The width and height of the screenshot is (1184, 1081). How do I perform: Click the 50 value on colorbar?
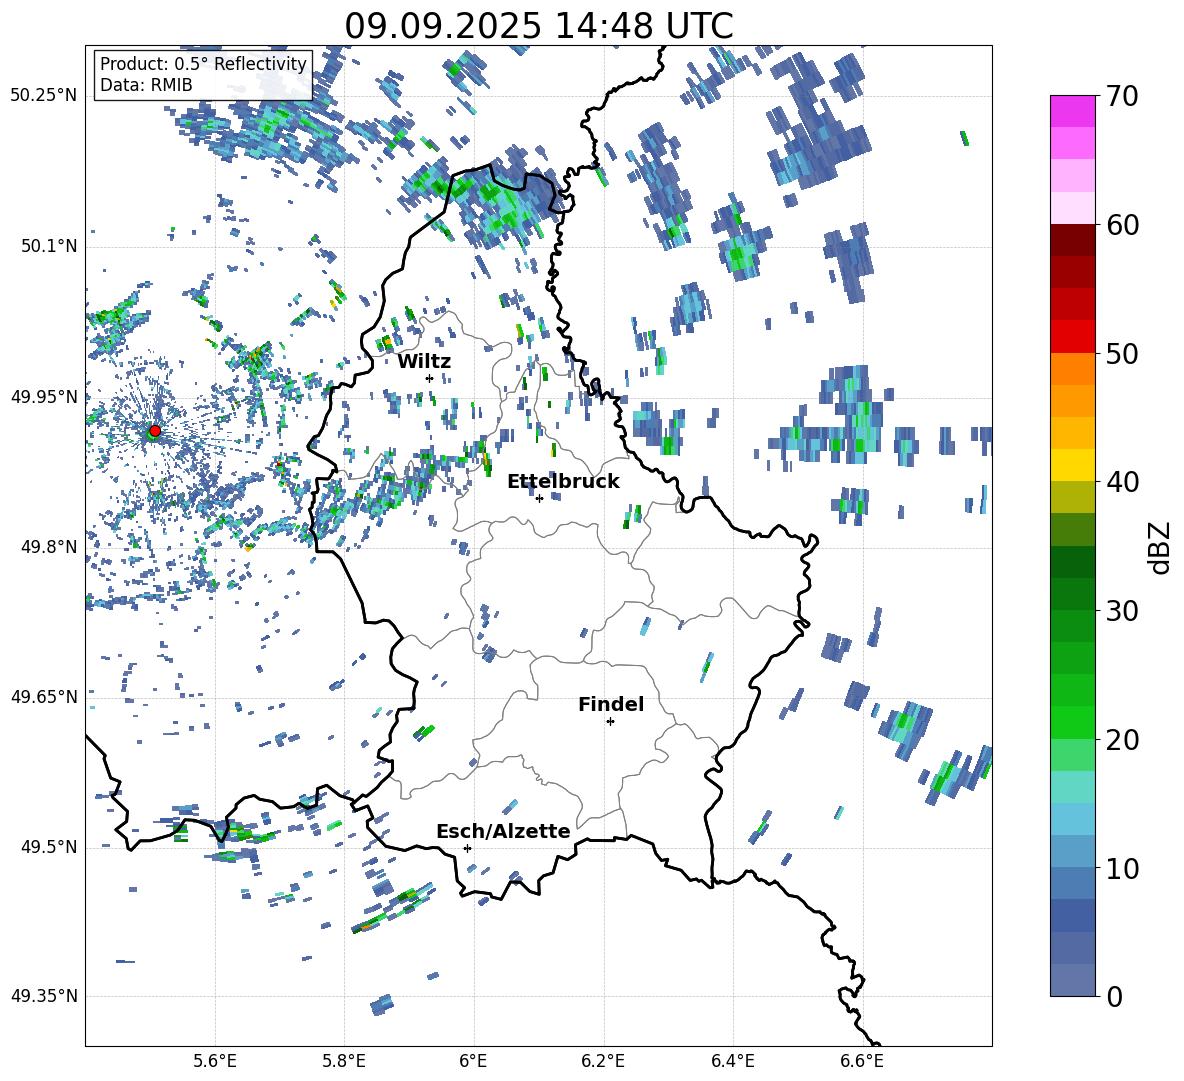(x=1122, y=354)
